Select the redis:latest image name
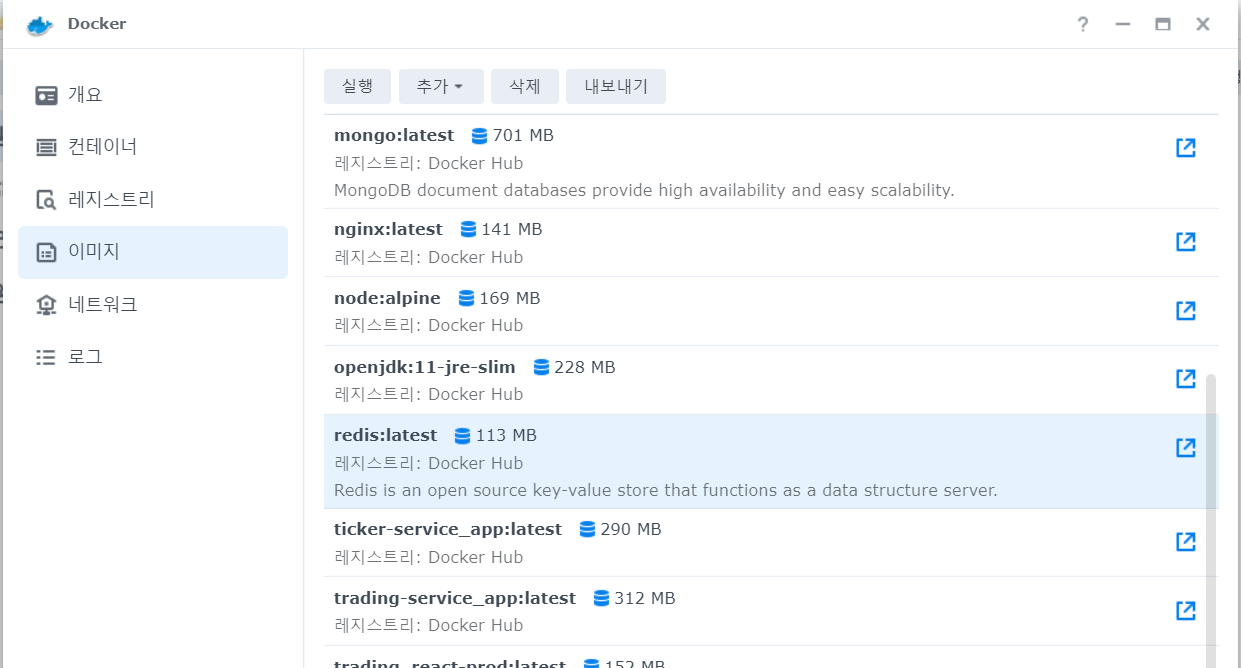The height and width of the screenshot is (668, 1241). point(386,435)
